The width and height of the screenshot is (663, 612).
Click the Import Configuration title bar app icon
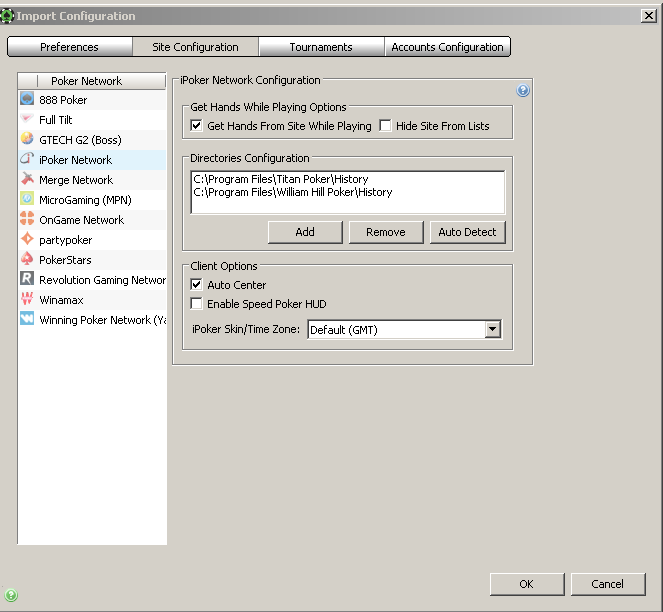[x=7, y=16]
